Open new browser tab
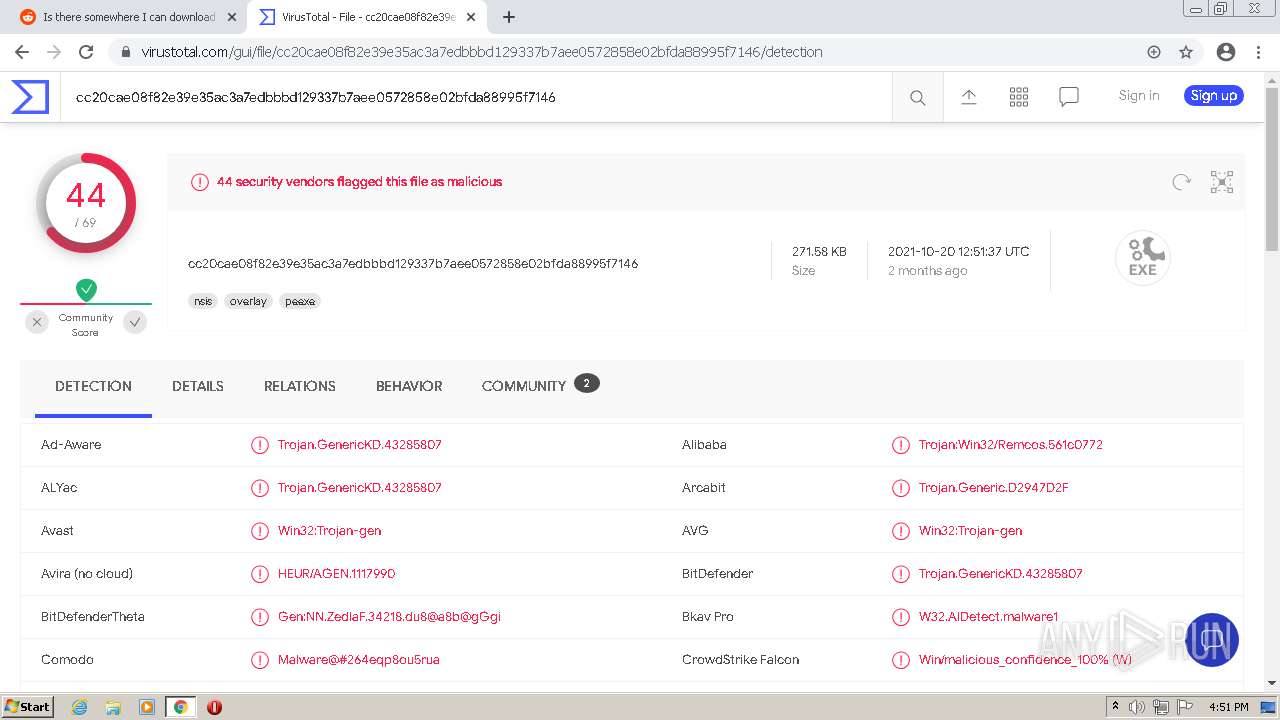The width and height of the screenshot is (1280, 720). (509, 17)
